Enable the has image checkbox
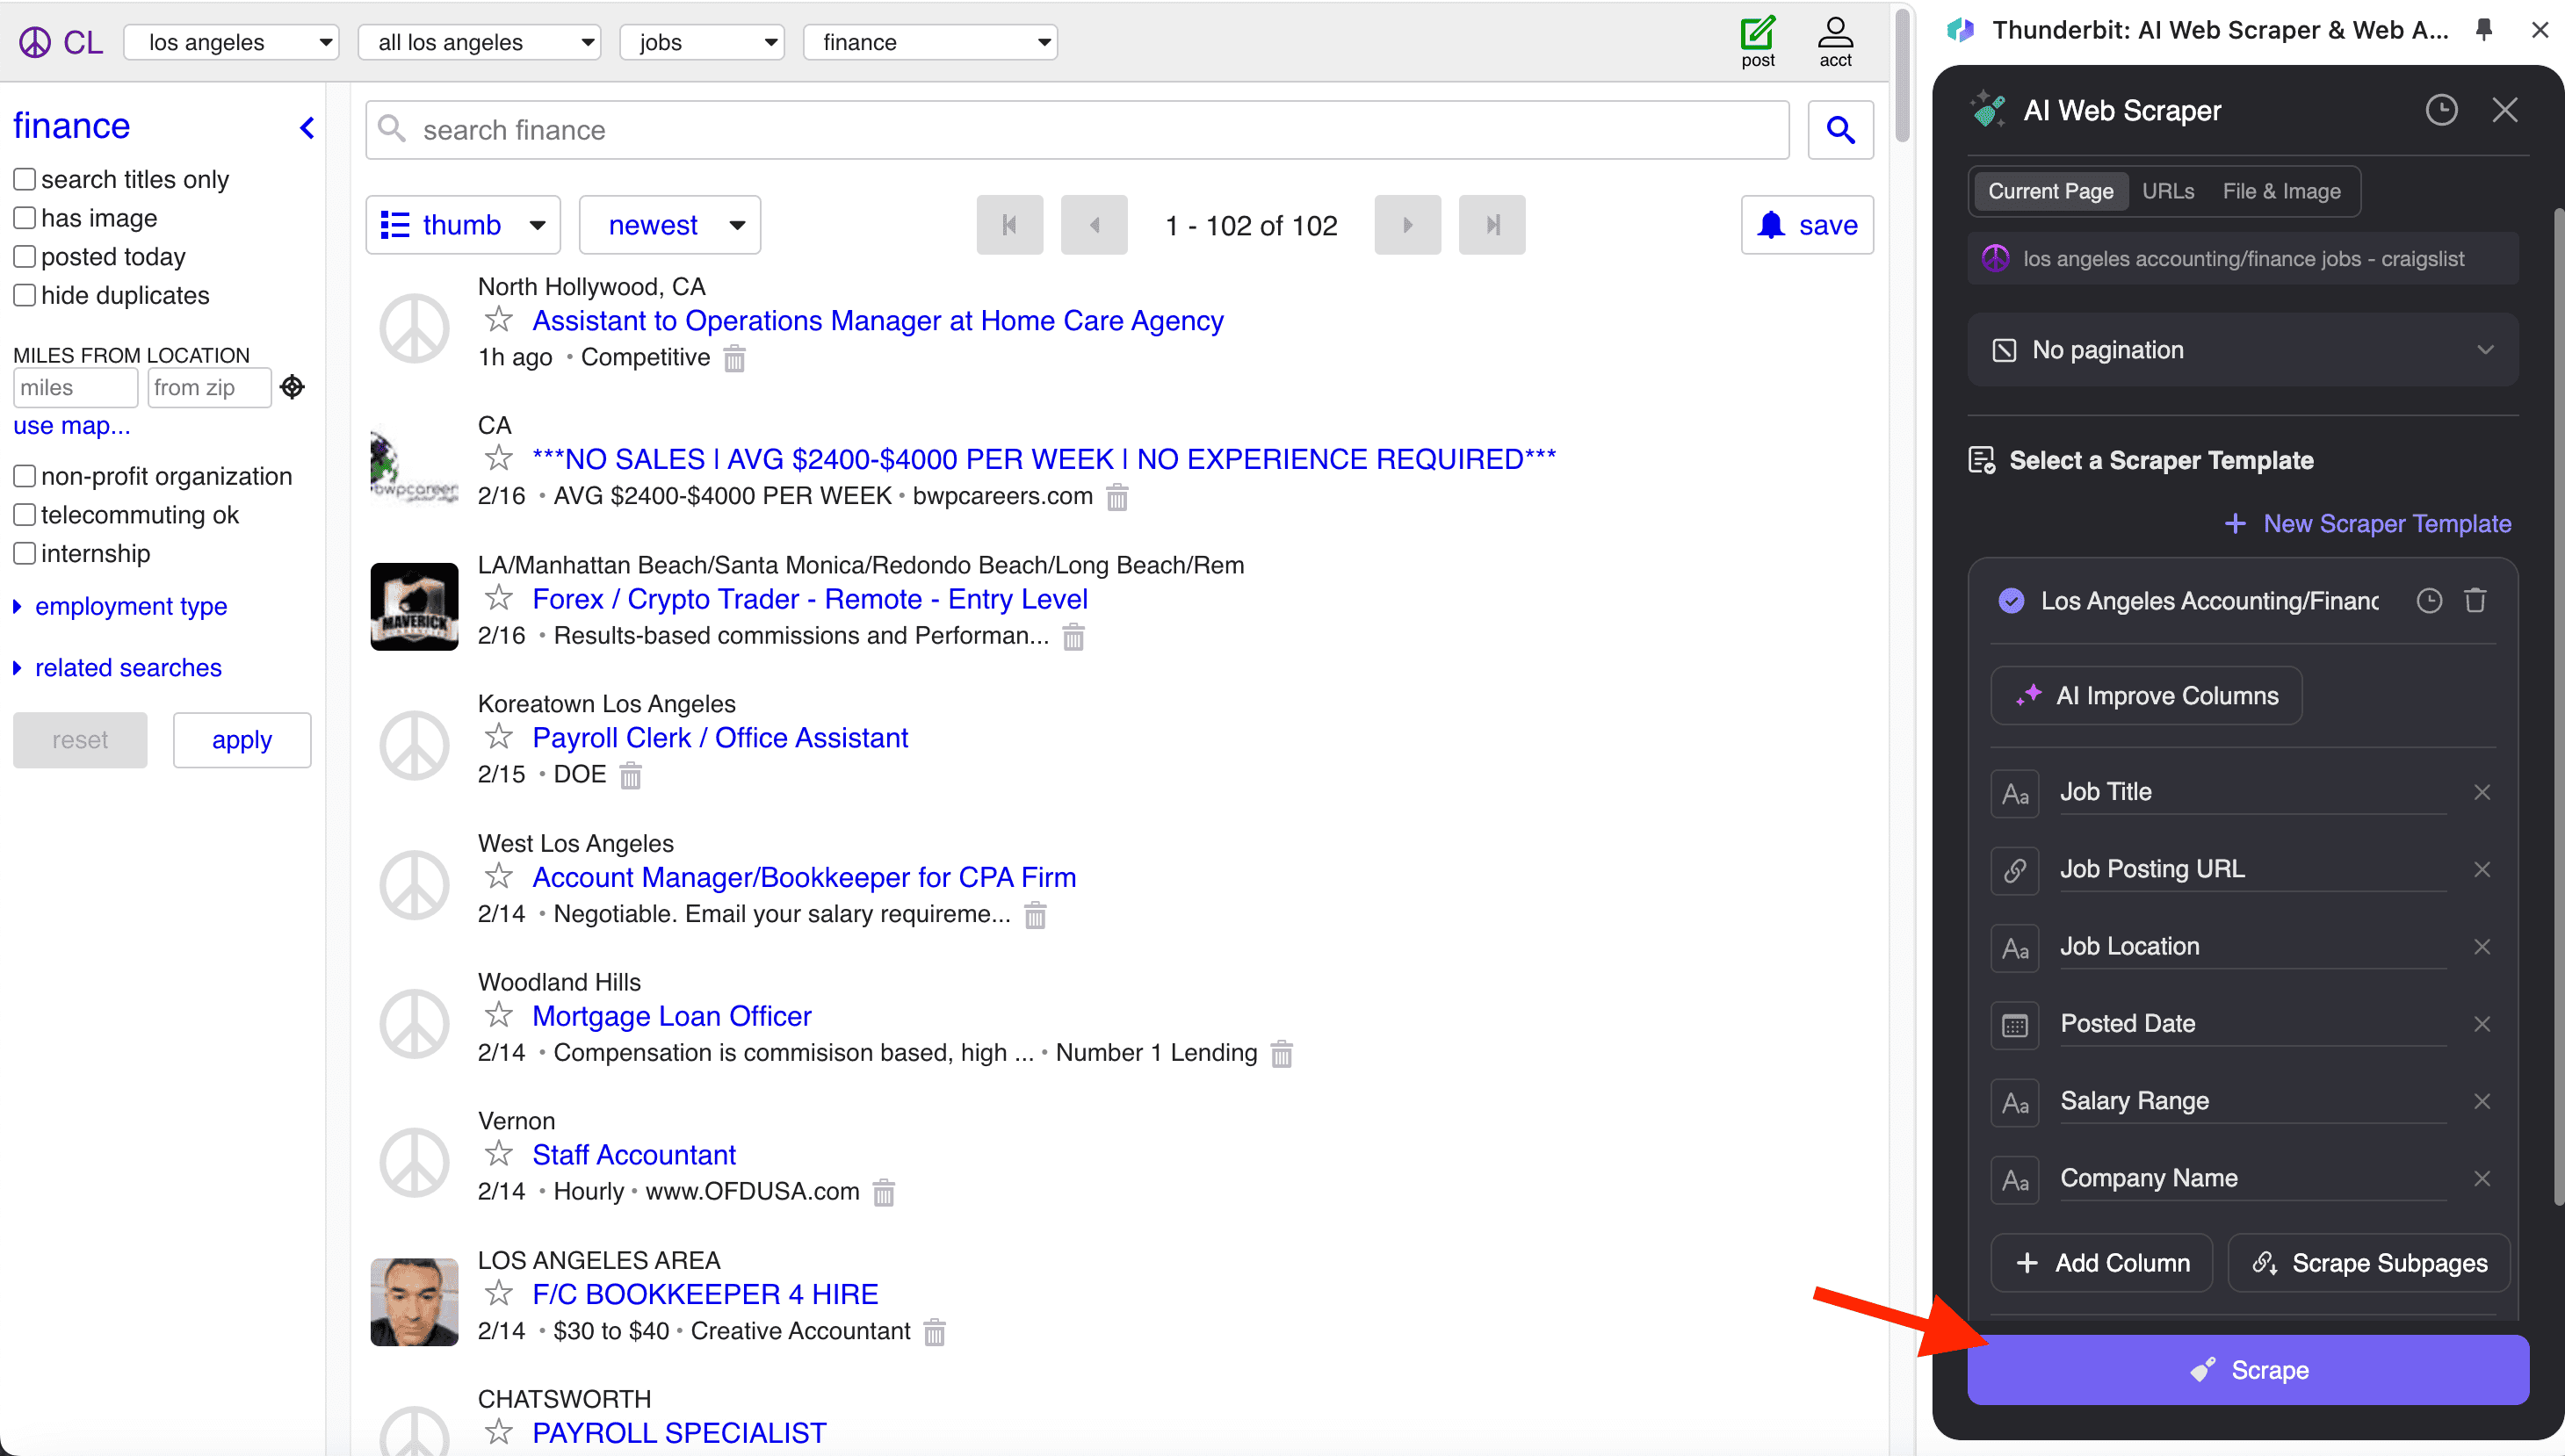Viewport: 2565px width, 1456px height. (25, 218)
